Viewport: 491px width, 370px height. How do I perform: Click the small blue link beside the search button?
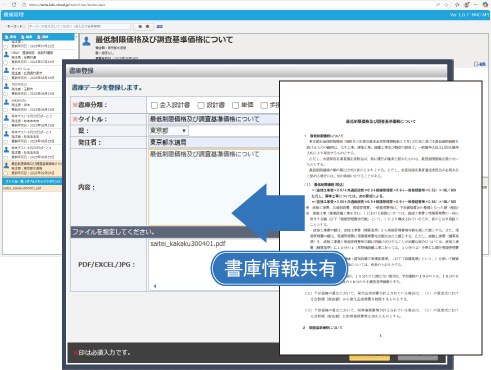click(x=160, y=26)
